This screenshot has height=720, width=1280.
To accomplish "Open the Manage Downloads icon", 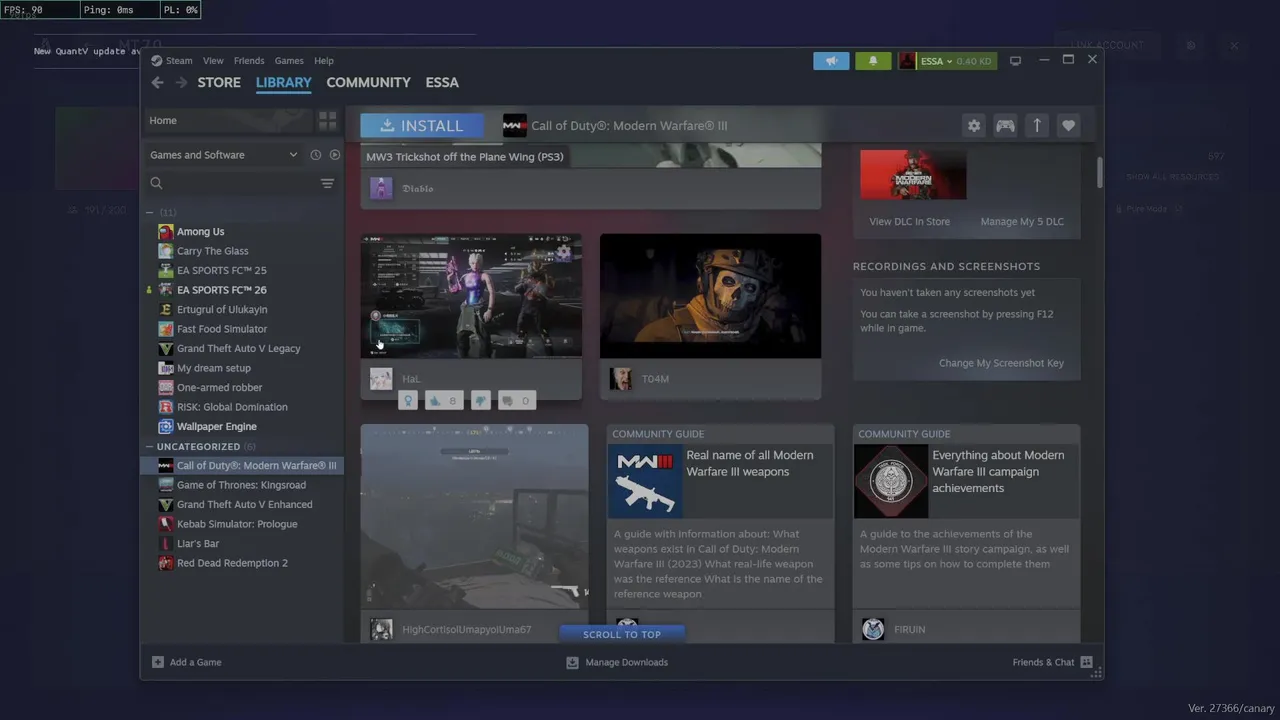I will coord(572,662).
